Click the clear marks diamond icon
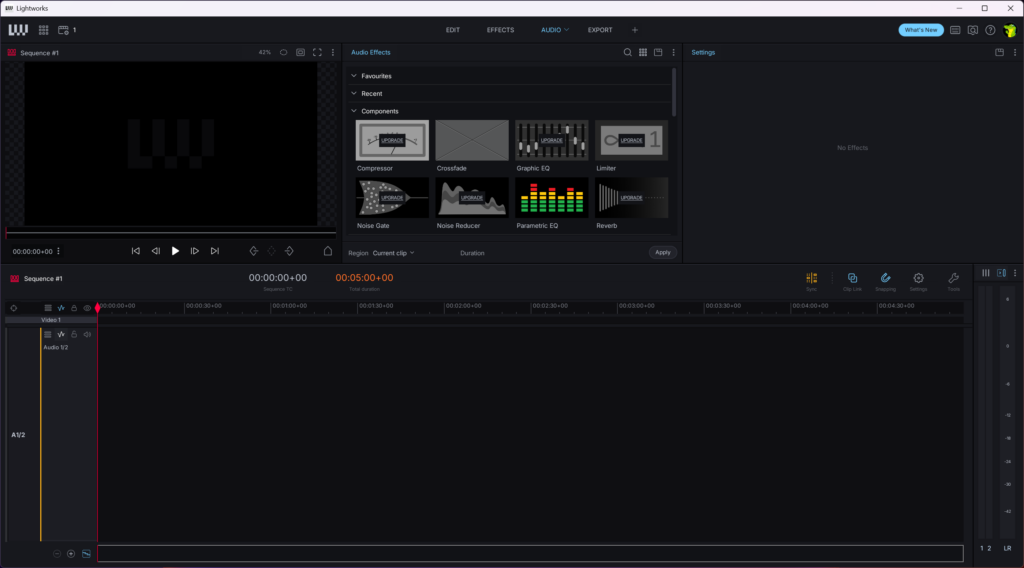The height and width of the screenshot is (568, 1024). pos(272,251)
